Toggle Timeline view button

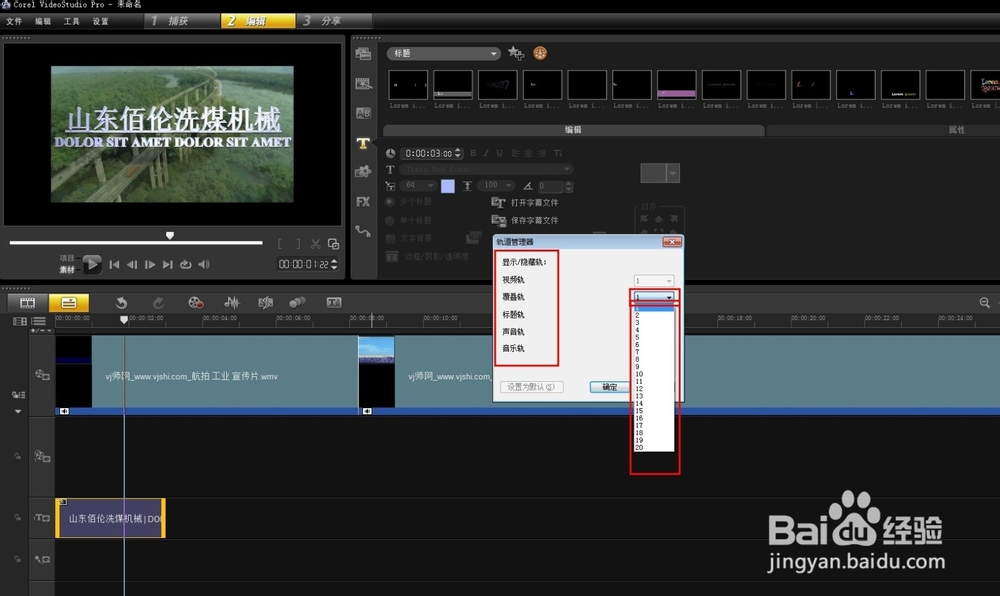[68, 302]
